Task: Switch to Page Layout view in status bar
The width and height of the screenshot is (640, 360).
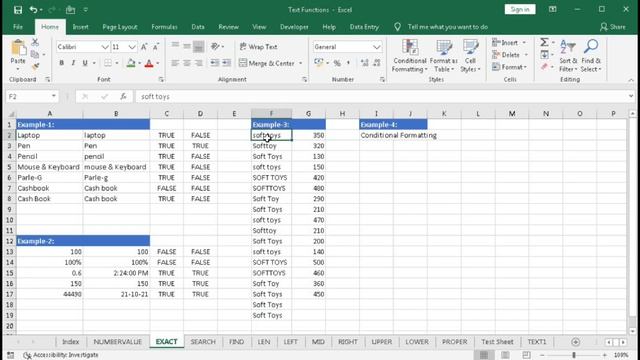Action: click(x=505, y=355)
